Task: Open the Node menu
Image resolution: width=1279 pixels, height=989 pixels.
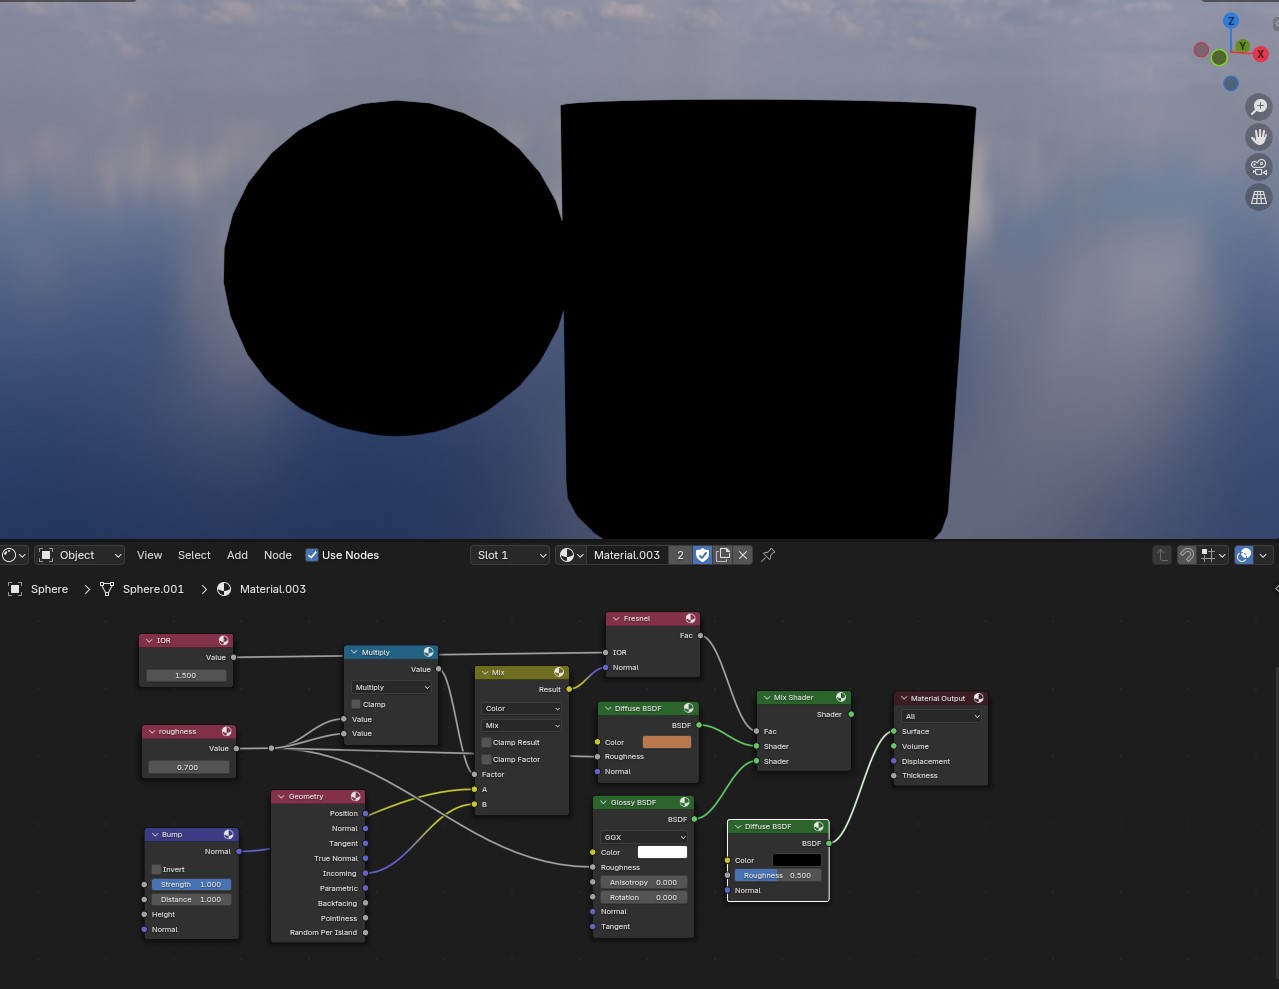Action: pyautogui.click(x=278, y=555)
